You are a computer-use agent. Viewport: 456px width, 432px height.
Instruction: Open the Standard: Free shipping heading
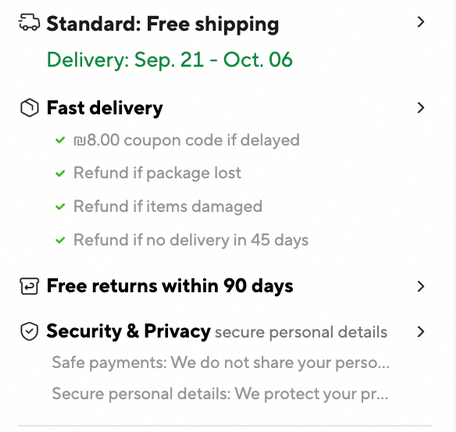point(163,24)
